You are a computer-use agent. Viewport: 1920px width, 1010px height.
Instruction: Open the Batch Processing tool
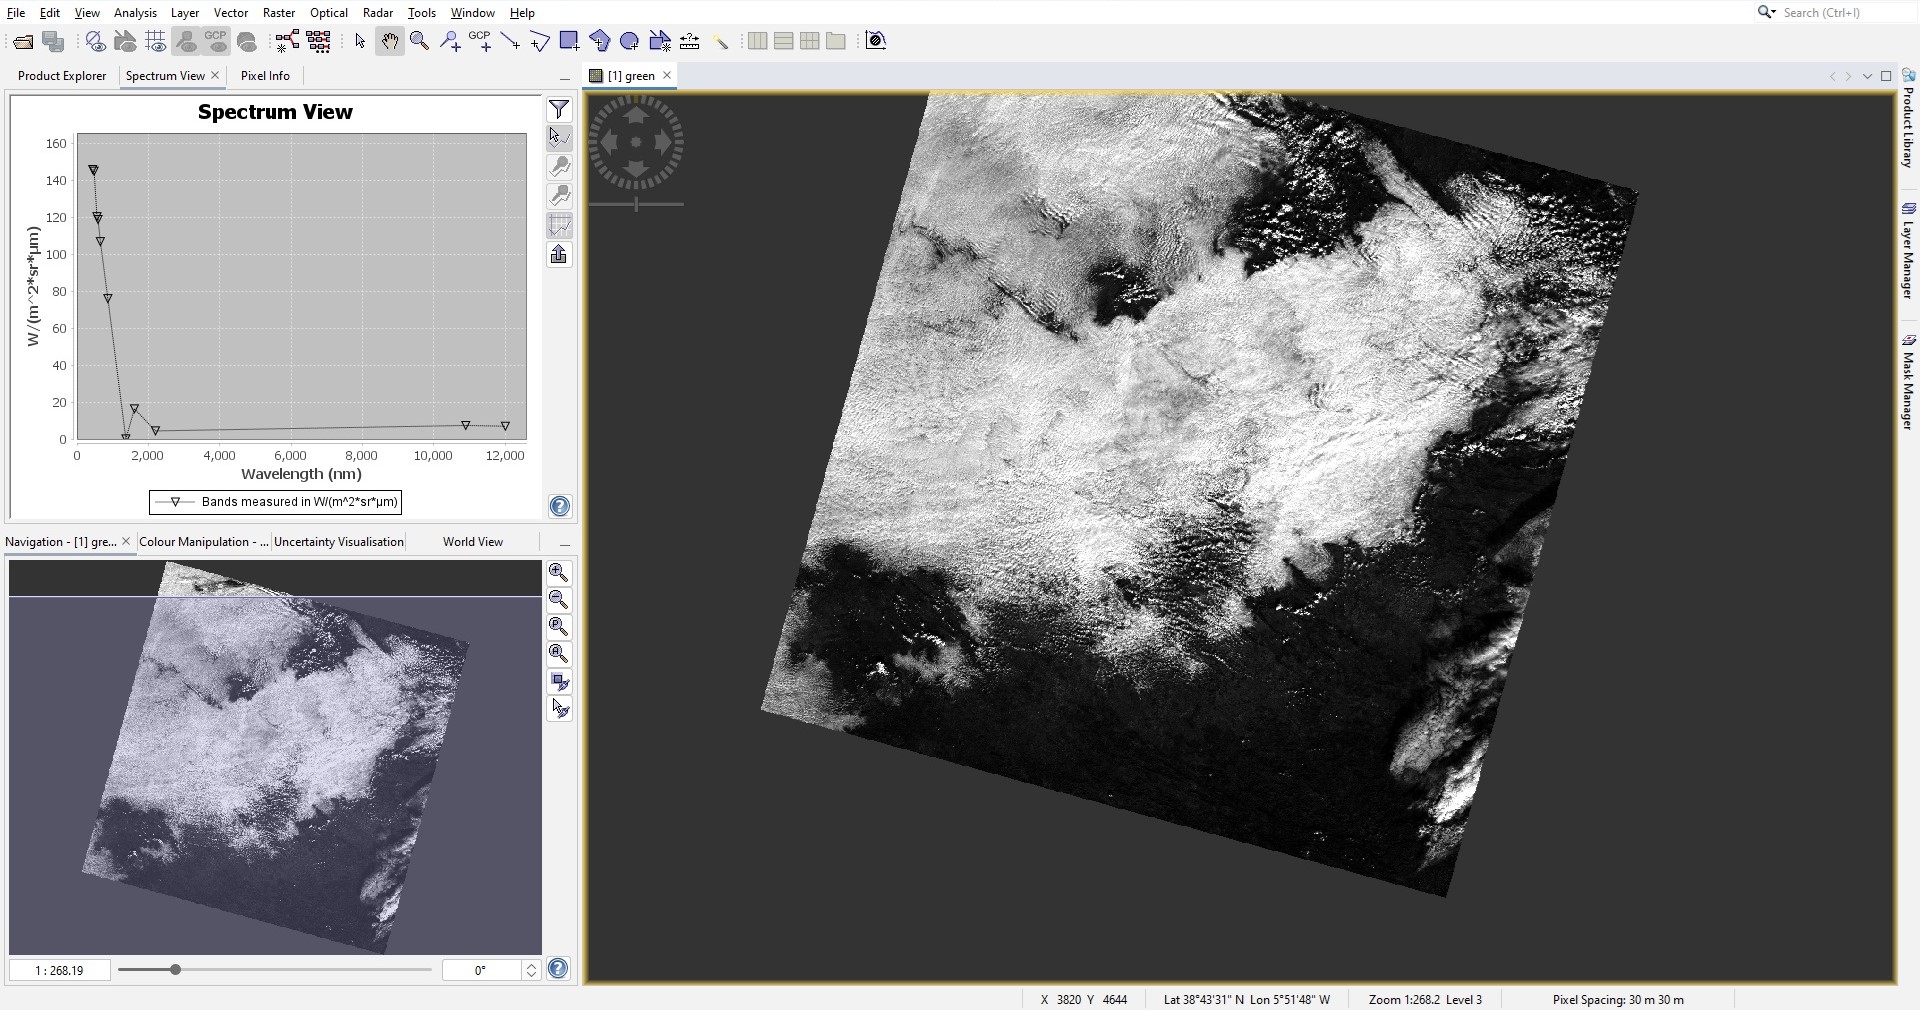click(318, 41)
